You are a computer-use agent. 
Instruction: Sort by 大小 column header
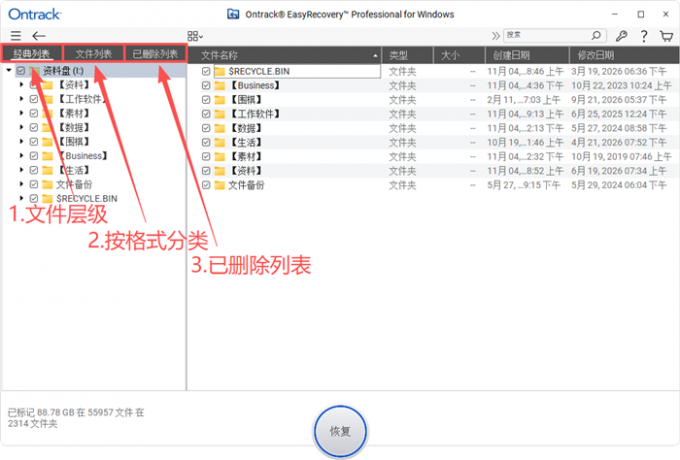[459, 55]
